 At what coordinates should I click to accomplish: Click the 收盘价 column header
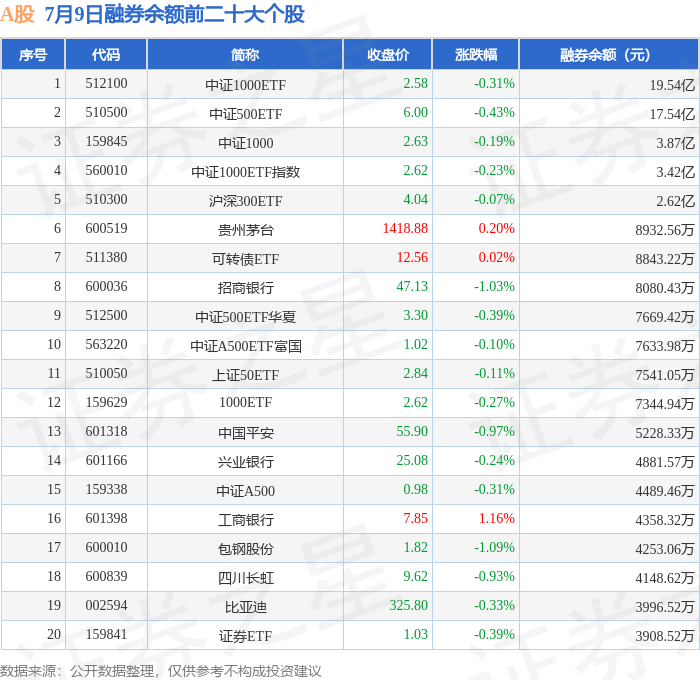pos(388,55)
